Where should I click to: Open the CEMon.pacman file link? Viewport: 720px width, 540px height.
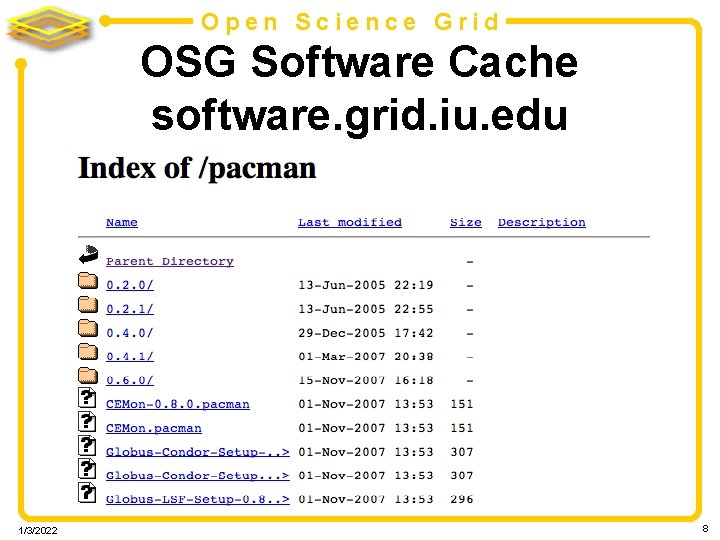pos(154,428)
